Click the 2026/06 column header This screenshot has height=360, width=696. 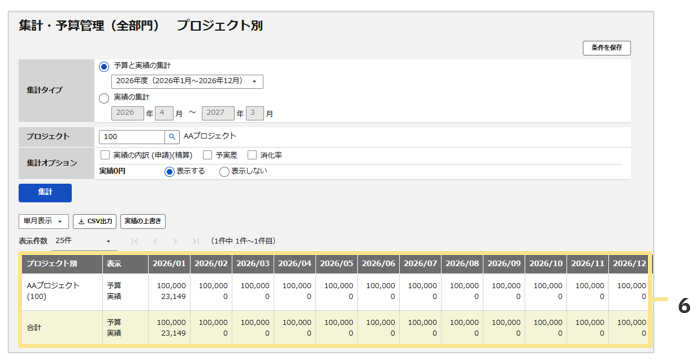point(378,264)
